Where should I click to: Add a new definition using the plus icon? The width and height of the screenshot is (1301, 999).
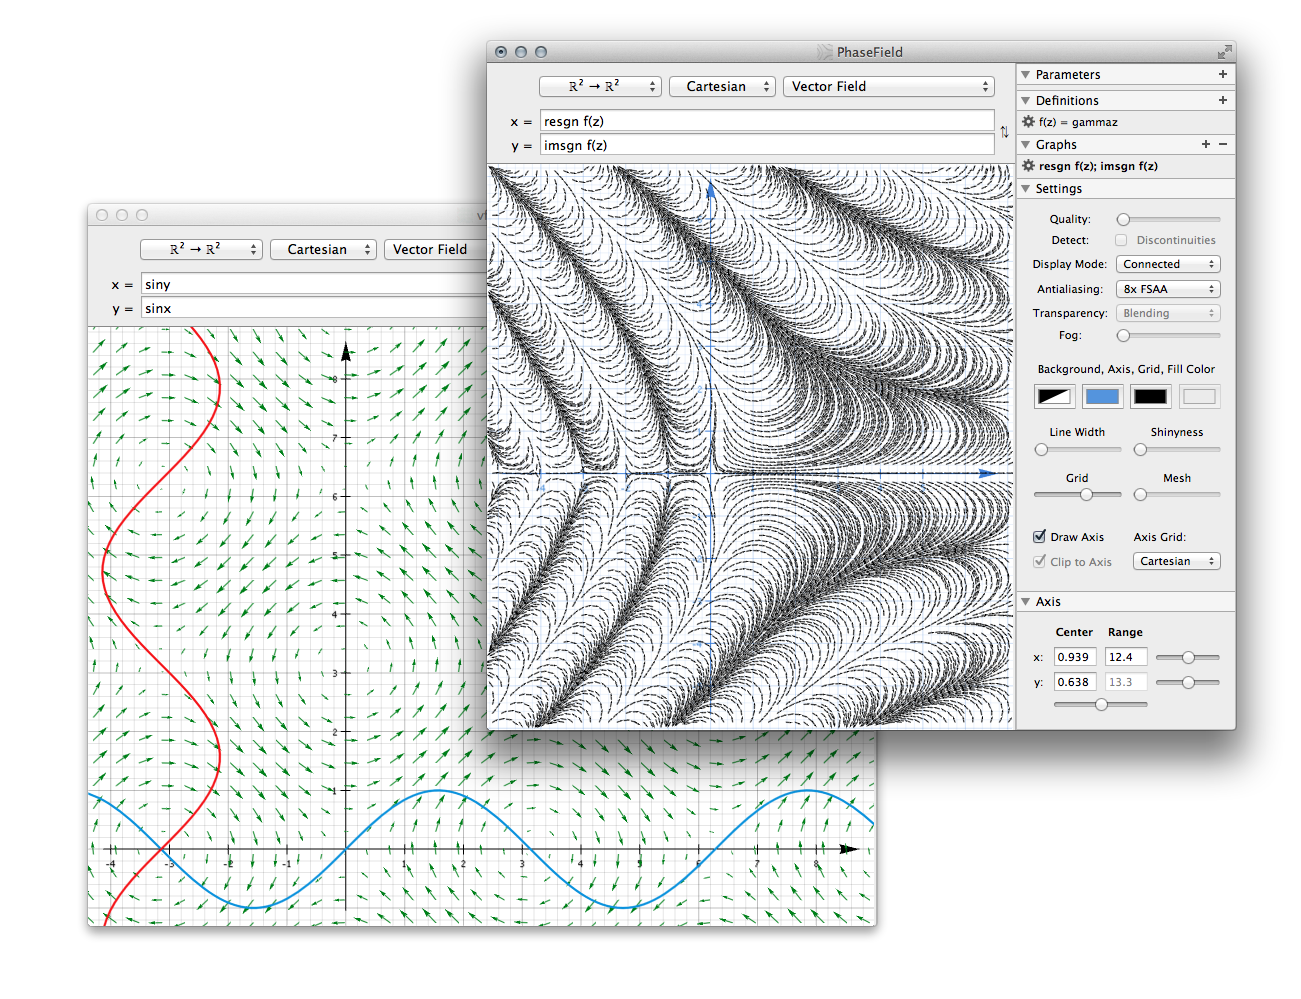(1222, 101)
